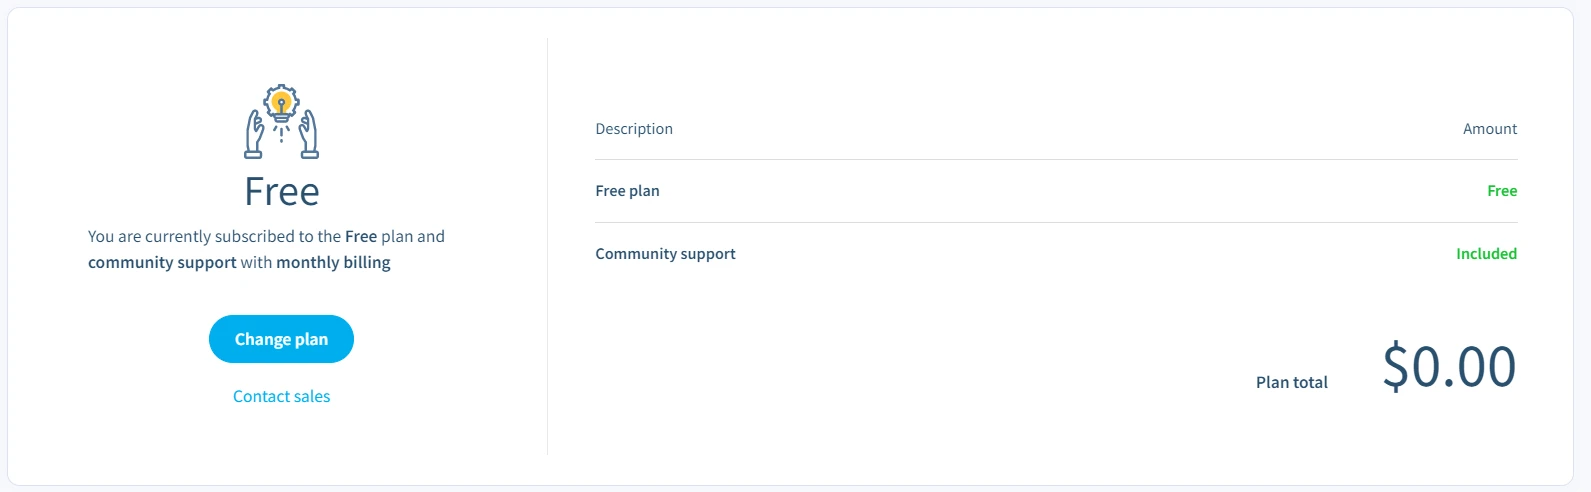Select the Description column header

pos(634,129)
